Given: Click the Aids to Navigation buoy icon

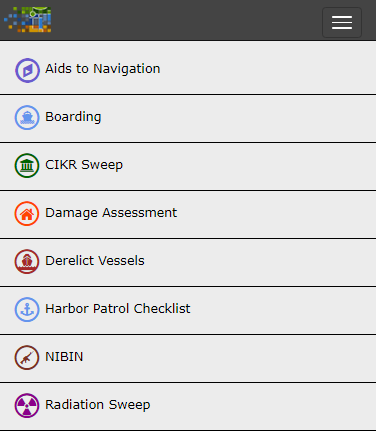Looking at the screenshot, I should [27, 70].
